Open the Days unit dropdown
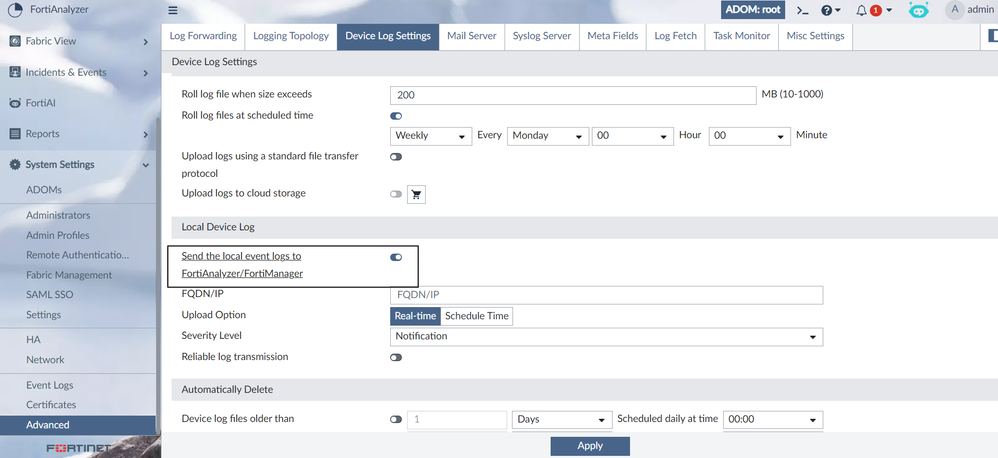 [x=562, y=420]
